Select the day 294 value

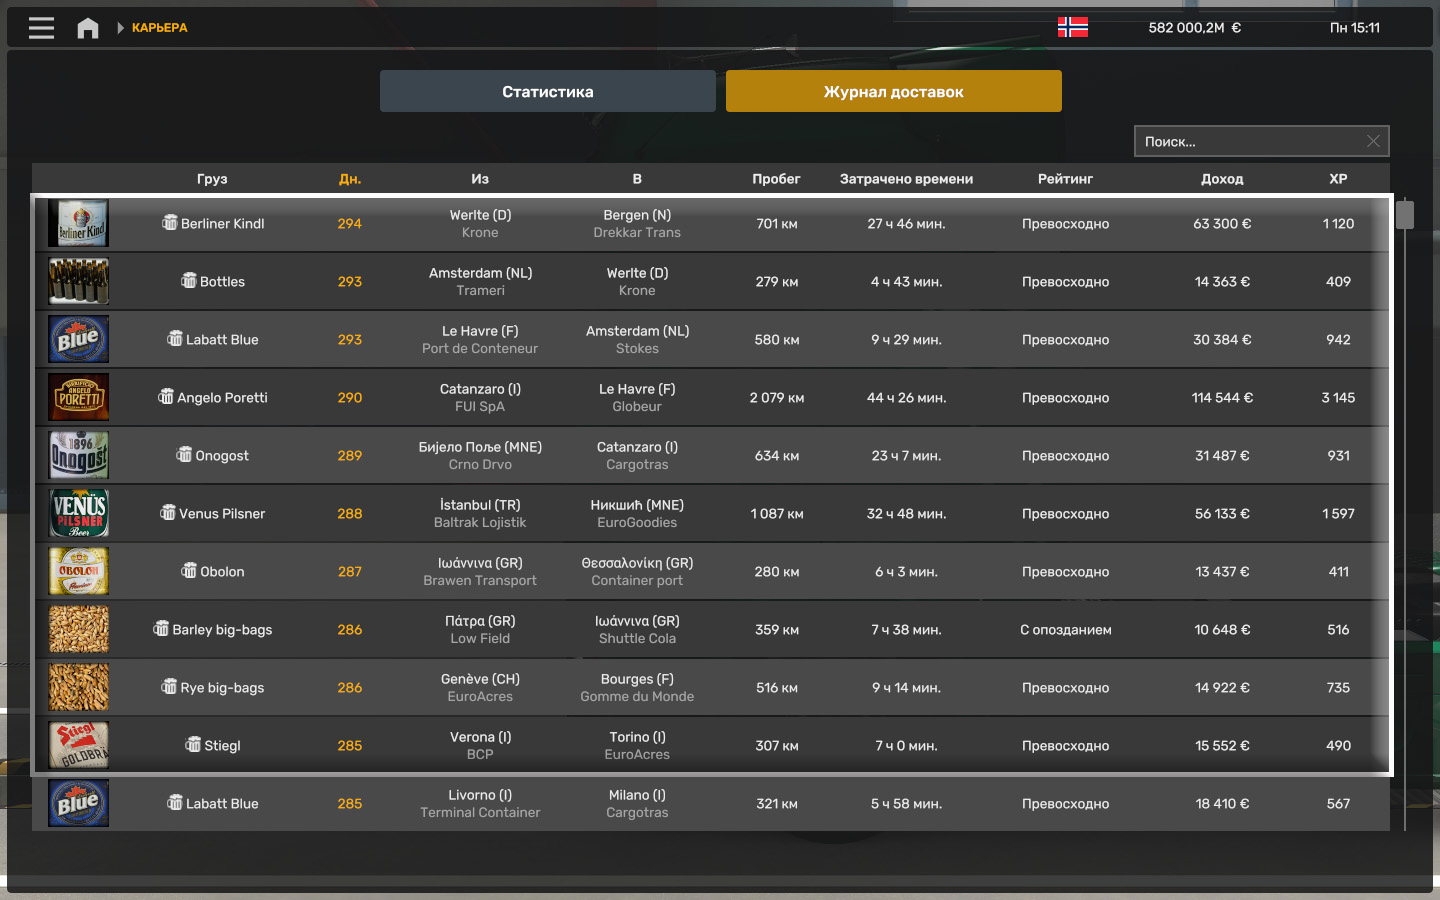coord(350,224)
